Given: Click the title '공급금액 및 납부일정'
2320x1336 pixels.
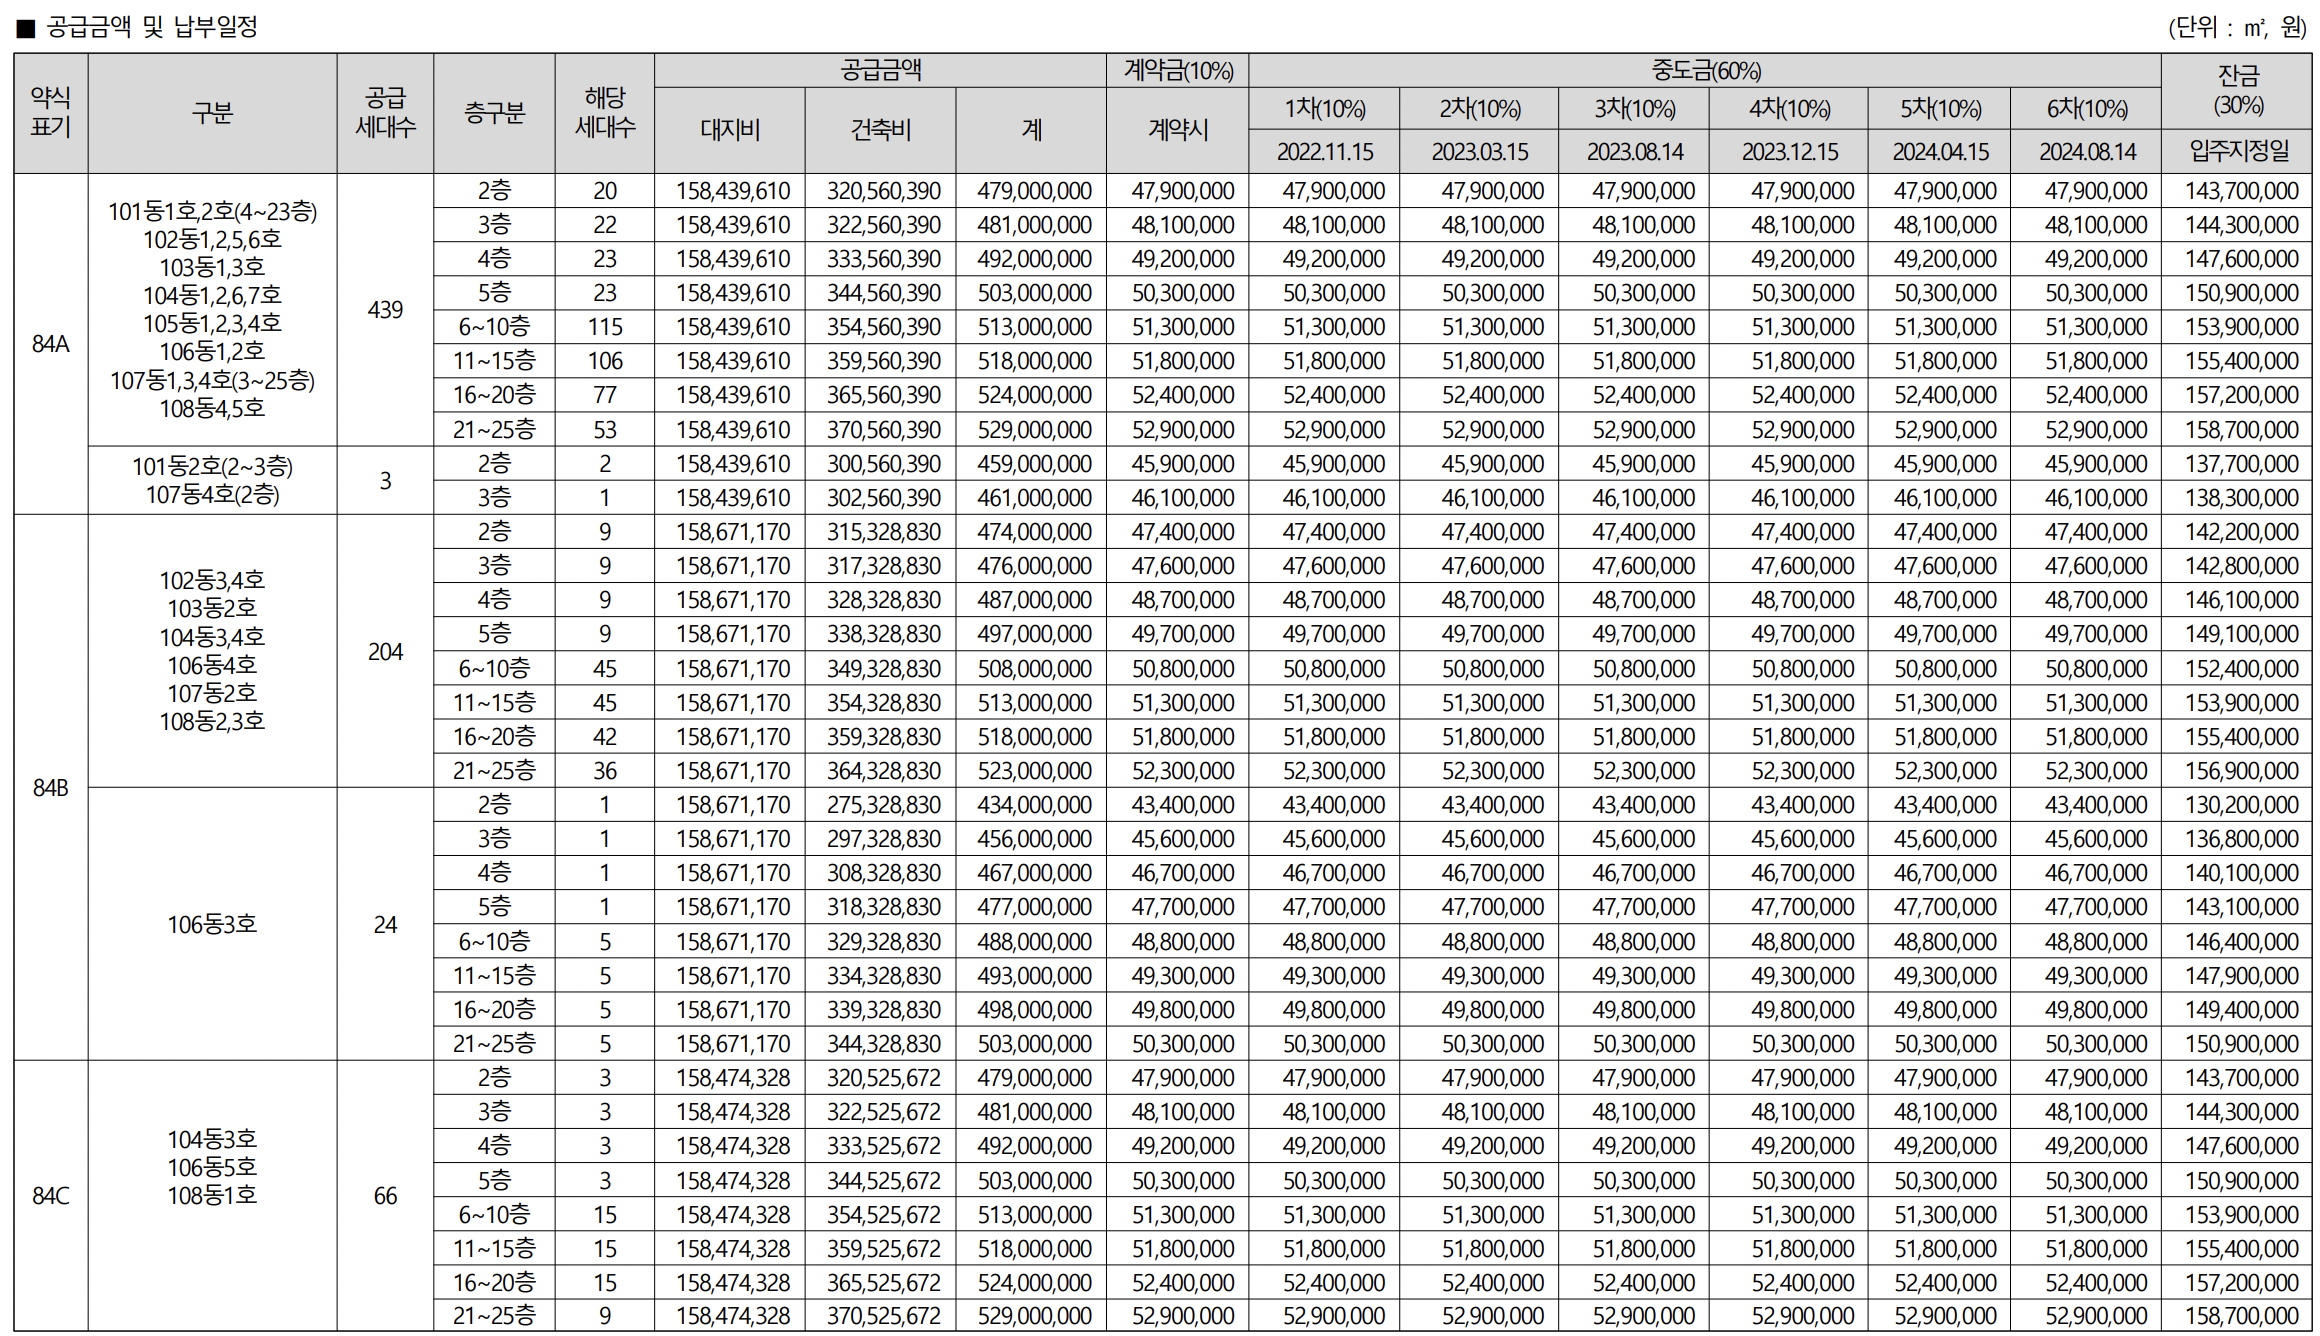Looking at the screenshot, I should [152, 26].
